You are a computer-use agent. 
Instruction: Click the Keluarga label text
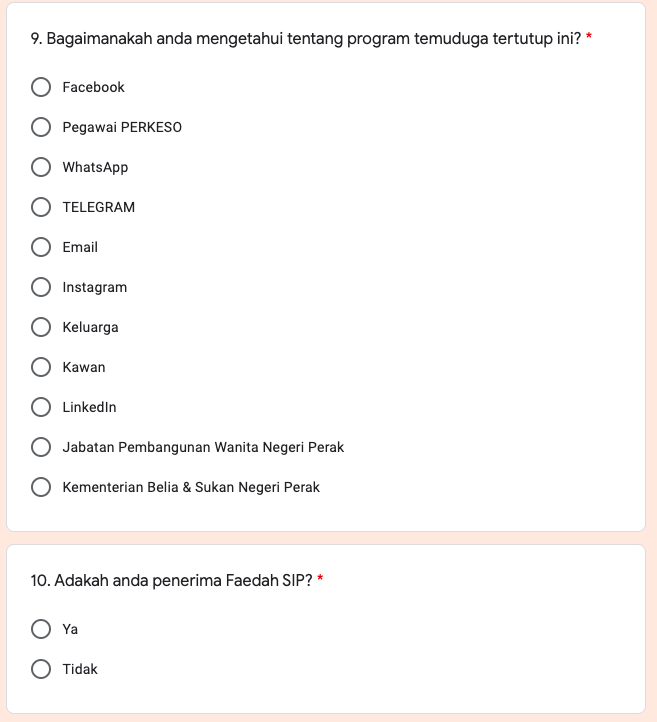tap(90, 327)
